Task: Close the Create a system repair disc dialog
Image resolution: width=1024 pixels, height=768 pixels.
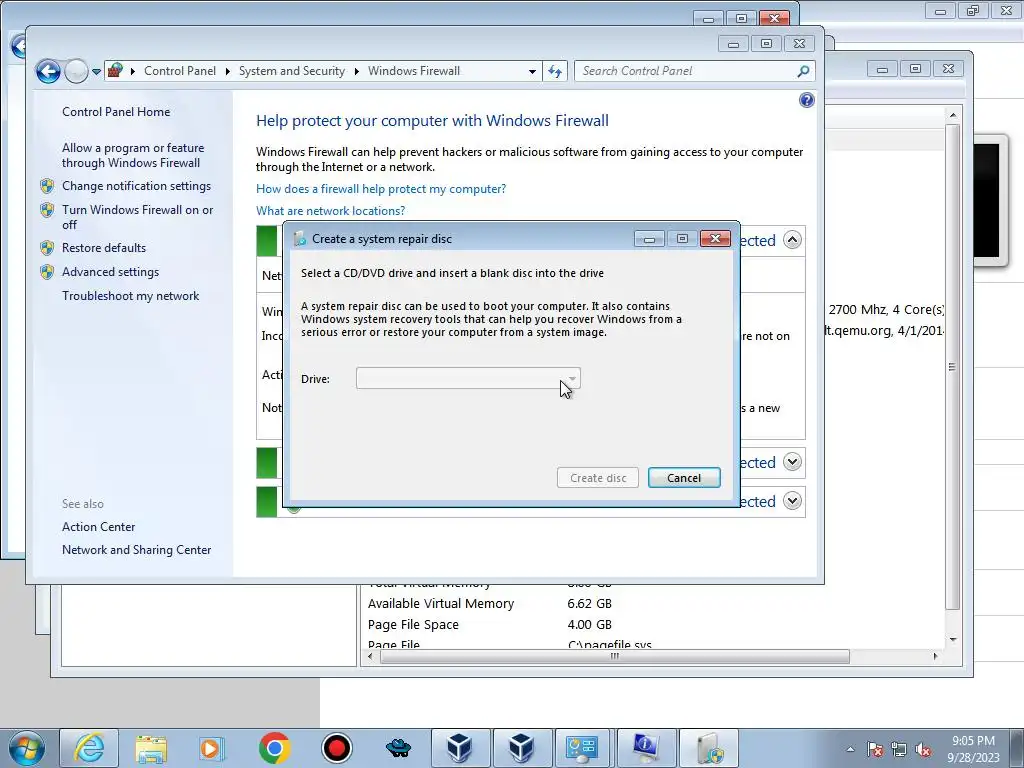Action: click(715, 239)
